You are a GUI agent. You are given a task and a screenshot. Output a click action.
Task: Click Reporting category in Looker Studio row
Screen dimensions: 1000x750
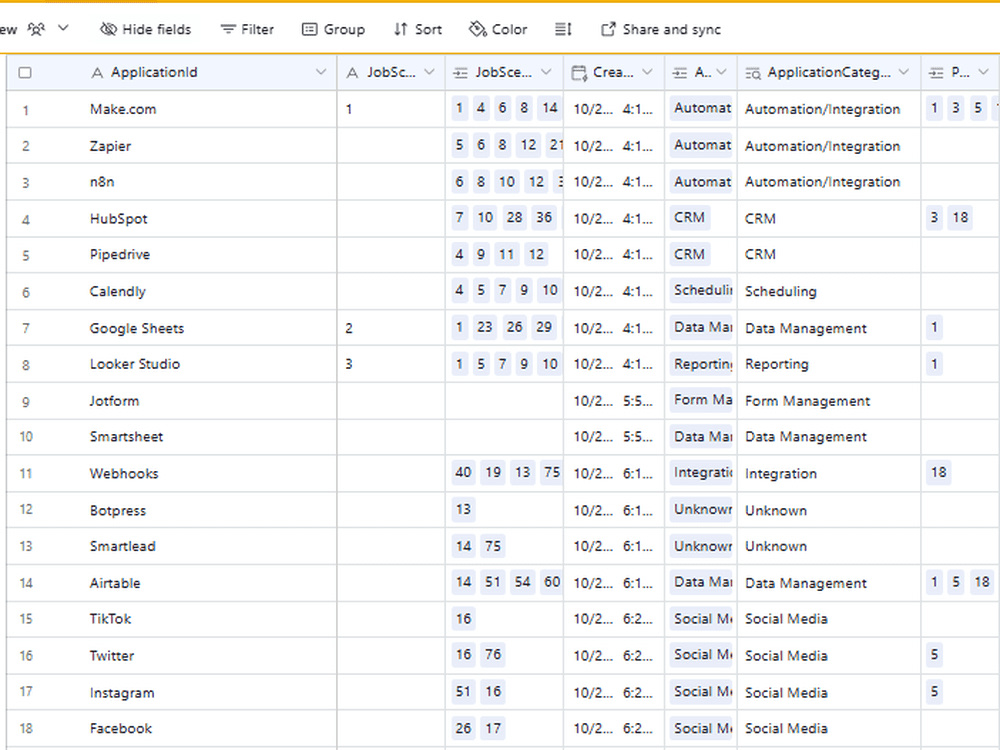(x=777, y=364)
